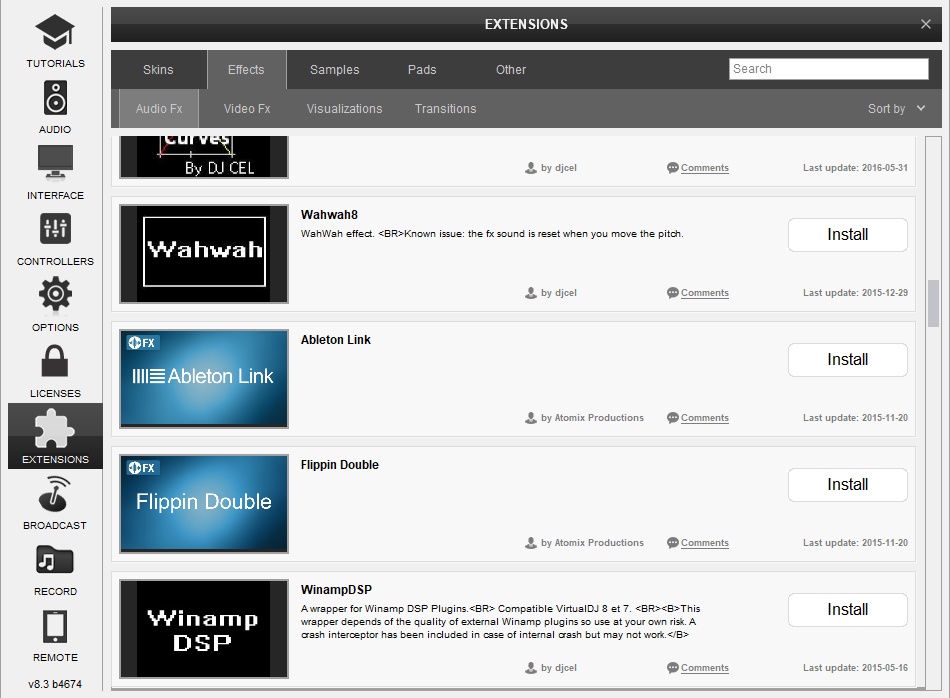The height and width of the screenshot is (698, 950).
Task: Open Comments link for Ableton Link
Action: pos(705,417)
